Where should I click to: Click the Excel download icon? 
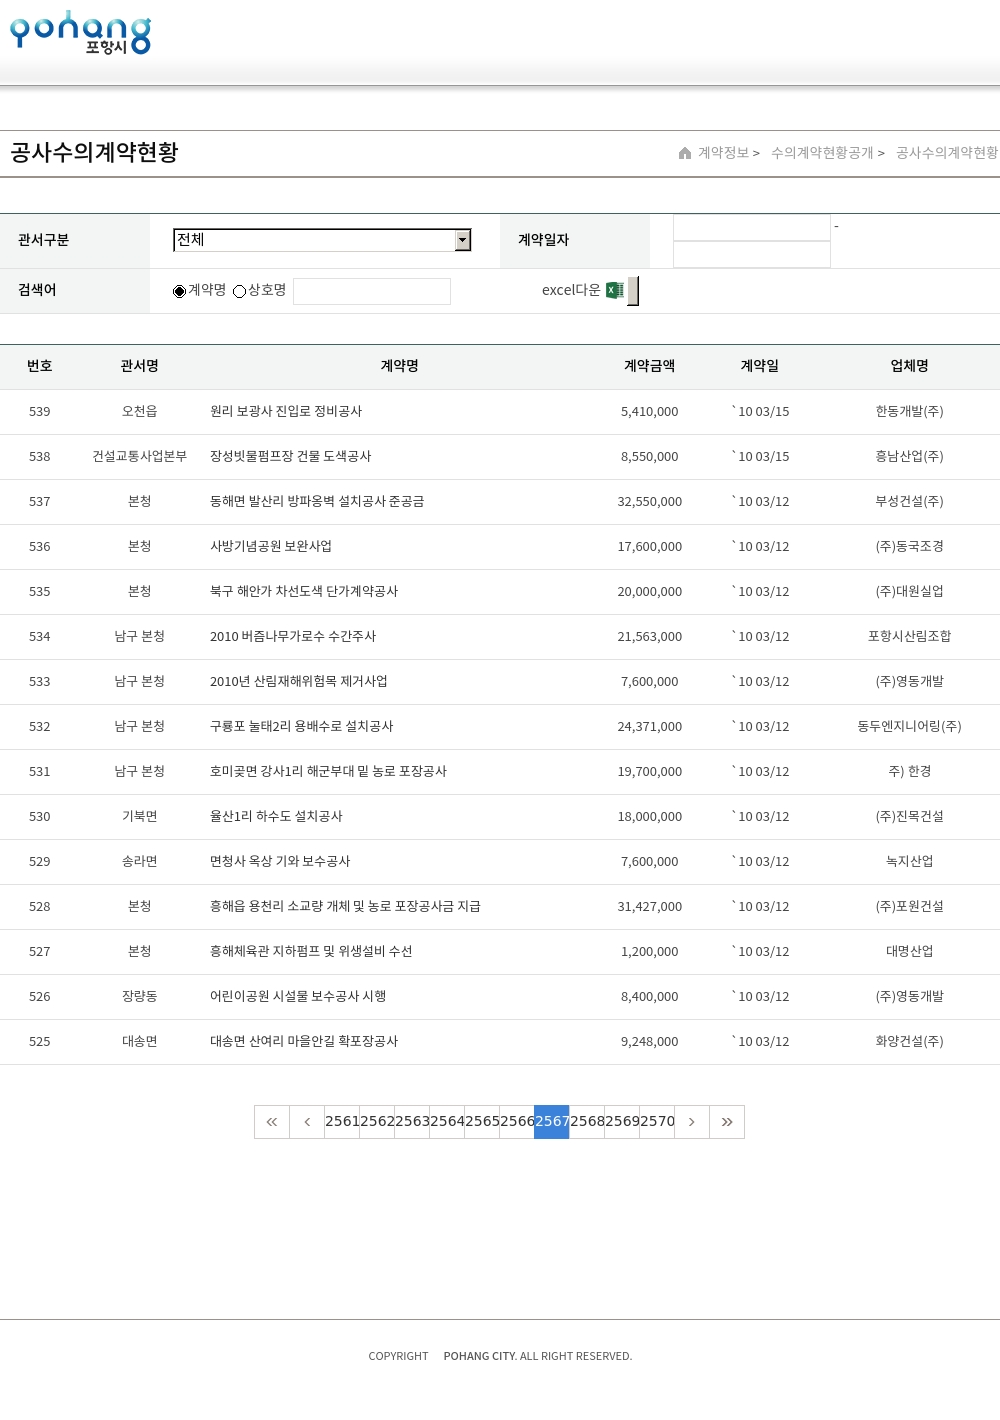[615, 290]
